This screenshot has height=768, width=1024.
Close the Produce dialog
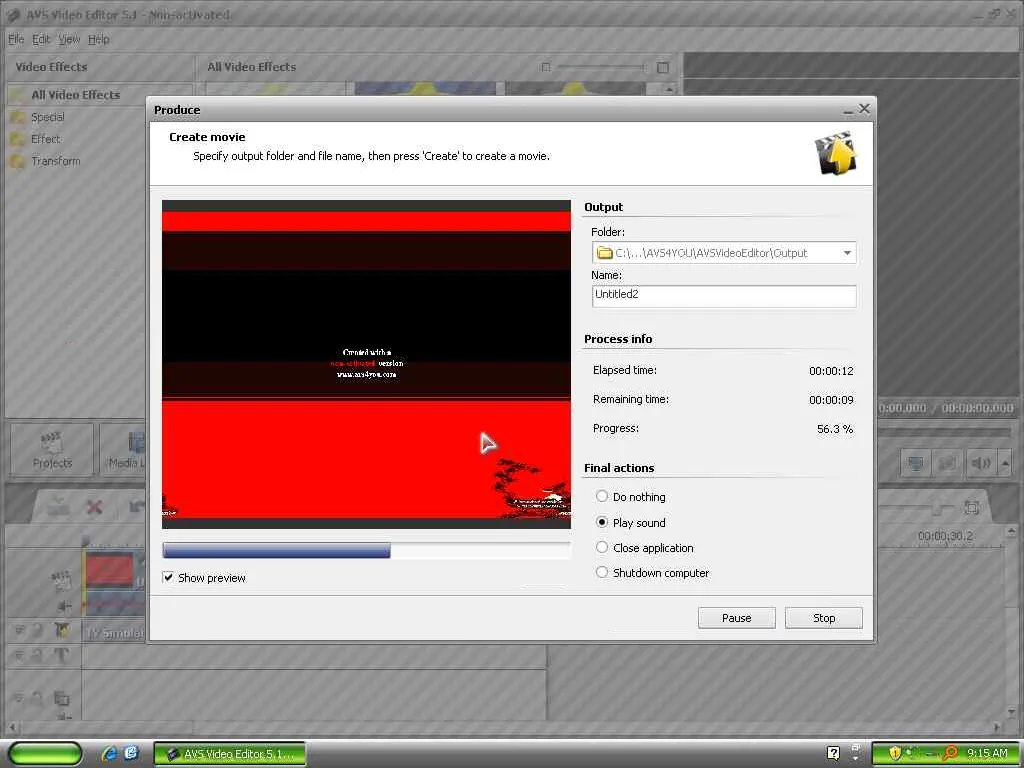[864, 109]
